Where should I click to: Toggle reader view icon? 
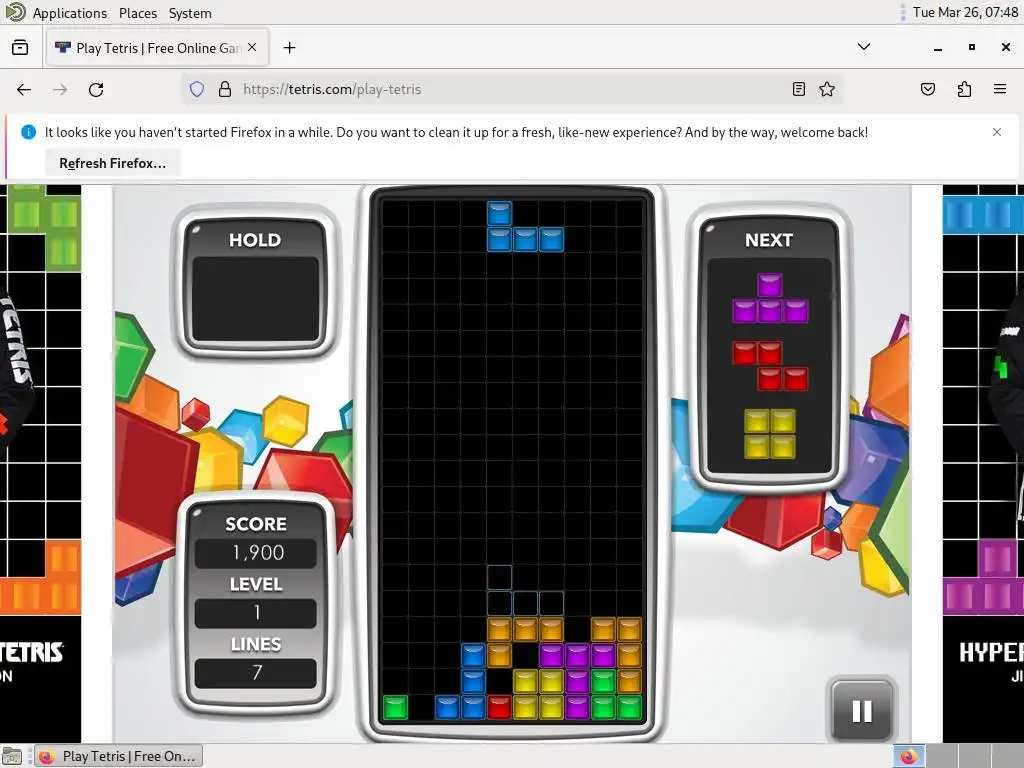(798, 89)
